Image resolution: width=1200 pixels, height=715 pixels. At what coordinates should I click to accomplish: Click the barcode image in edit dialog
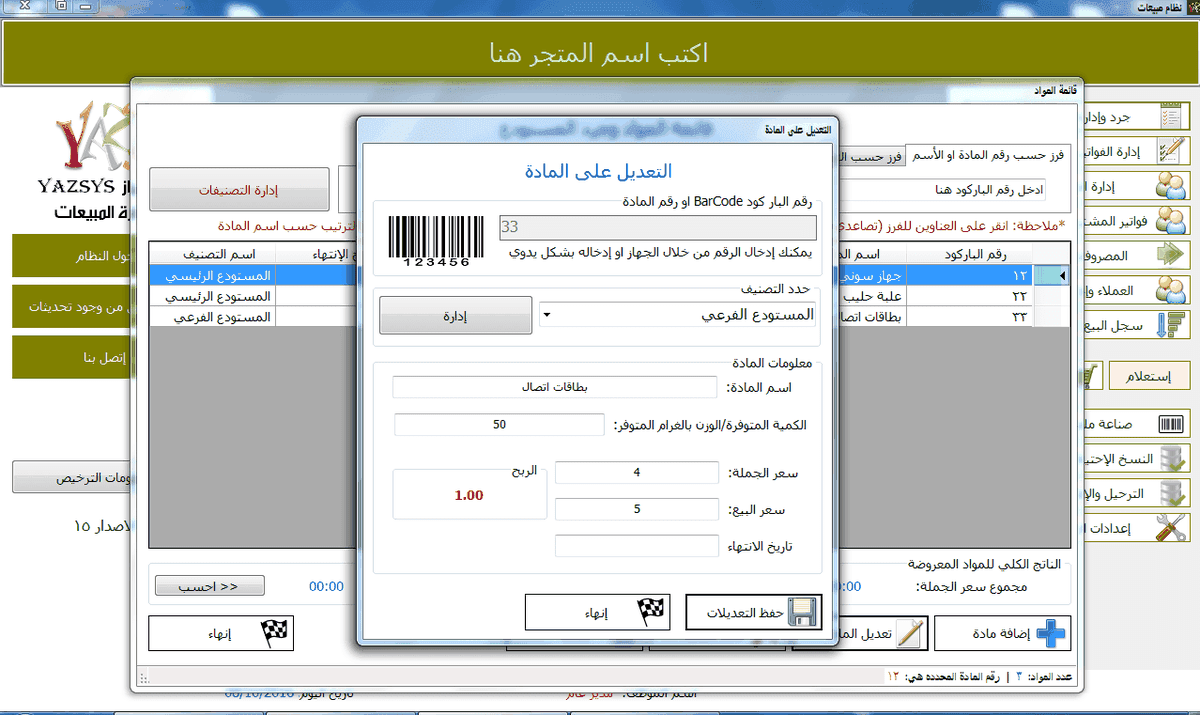click(x=436, y=241)
